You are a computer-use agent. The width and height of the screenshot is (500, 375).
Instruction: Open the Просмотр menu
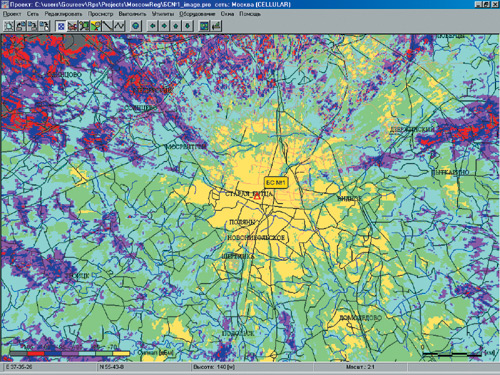click(x=100, y=14)
